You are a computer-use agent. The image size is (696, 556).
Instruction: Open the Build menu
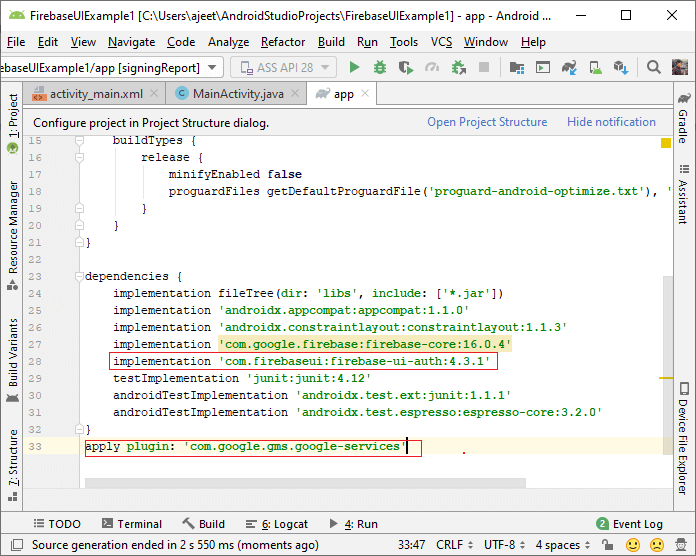pyautogui.click(x=331, y=42)
